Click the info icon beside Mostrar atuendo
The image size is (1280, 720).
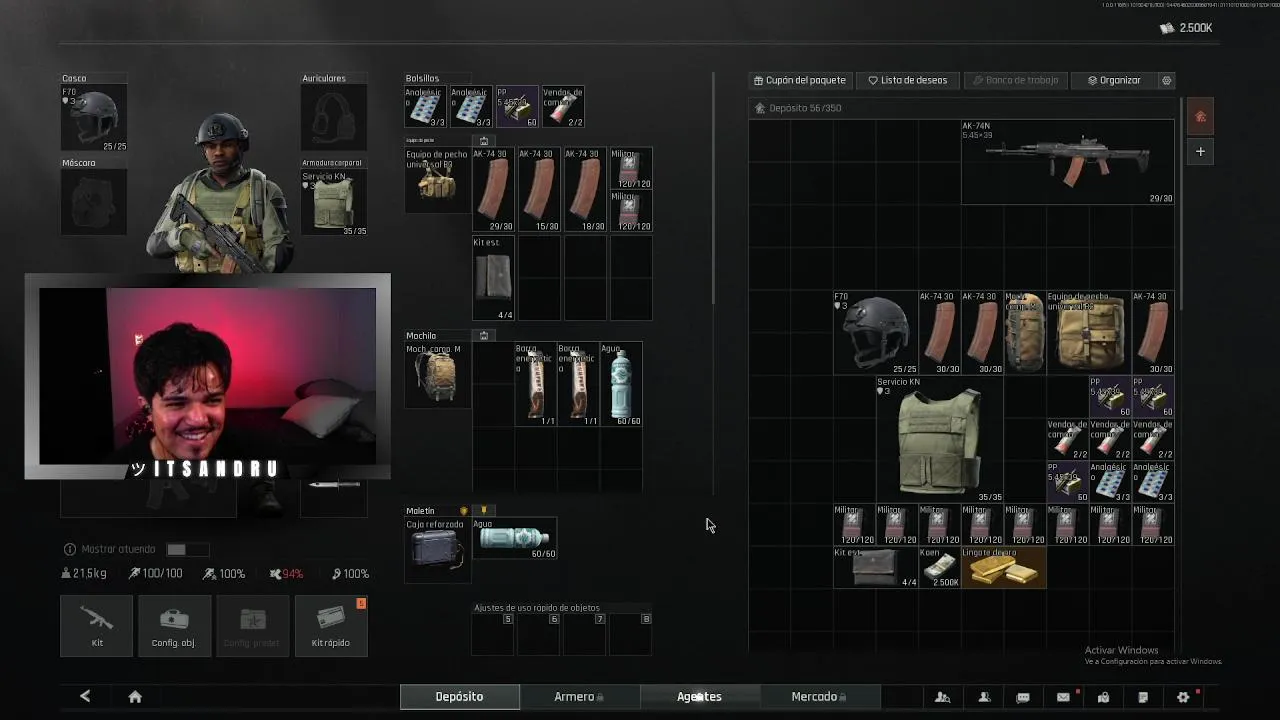pyautogui.click(x=69, y=549)
